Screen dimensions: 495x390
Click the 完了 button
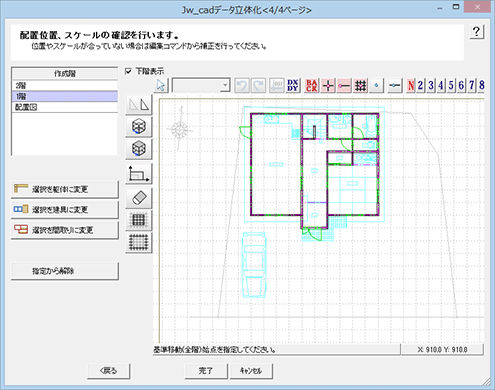click(x=206, y=371)
